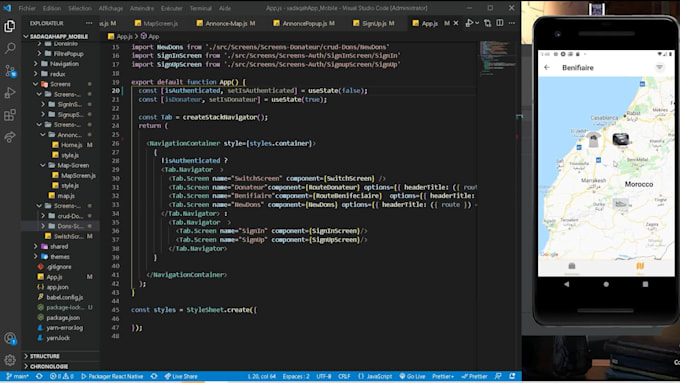Close the App.js editor tab

pyautogui.click(x=456, y=23)
